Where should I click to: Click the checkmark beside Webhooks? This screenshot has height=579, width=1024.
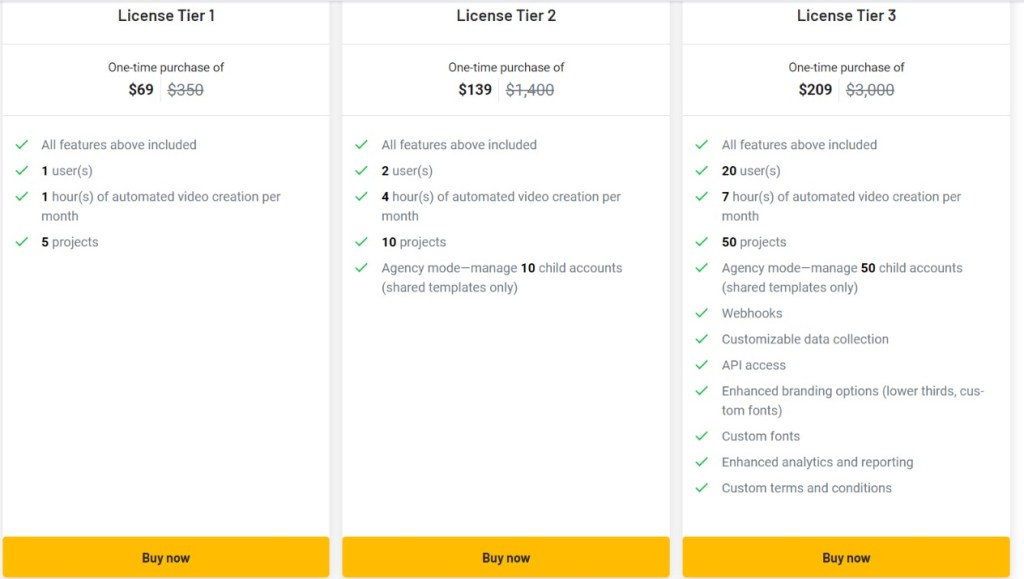(x=702, y=313)
